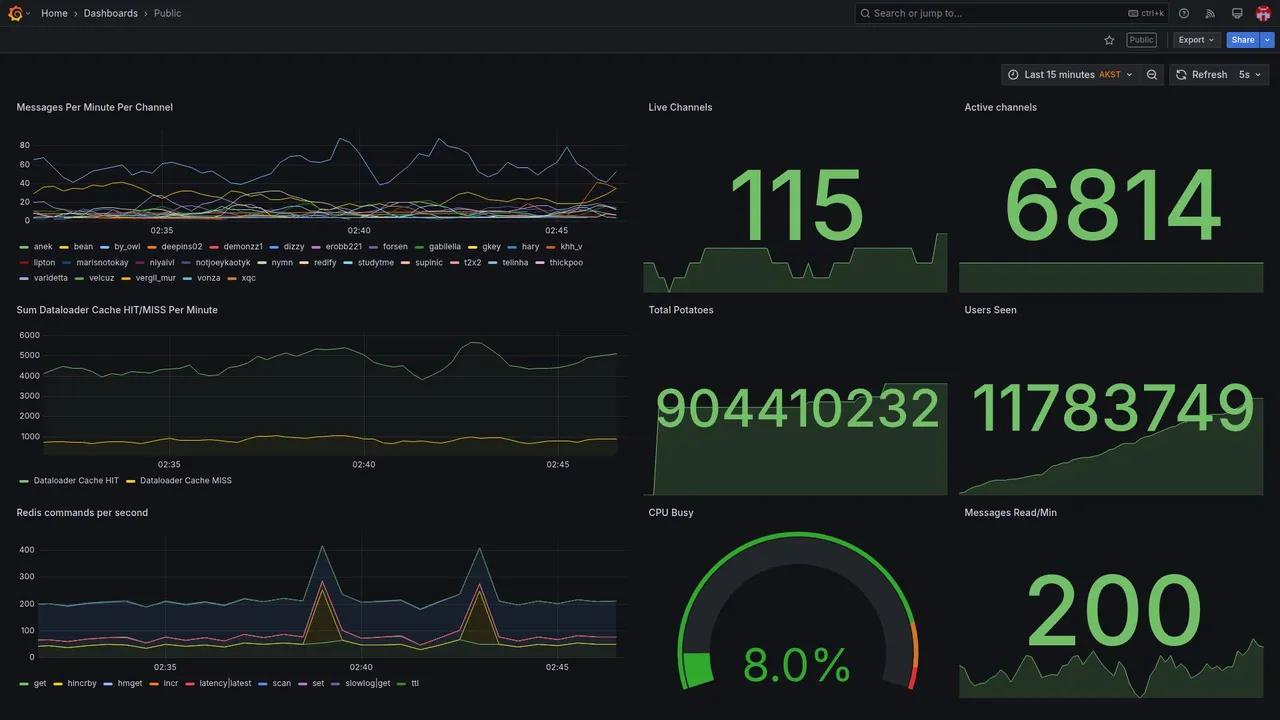Open the news feed RSS icon

(x=1210, y=13)
